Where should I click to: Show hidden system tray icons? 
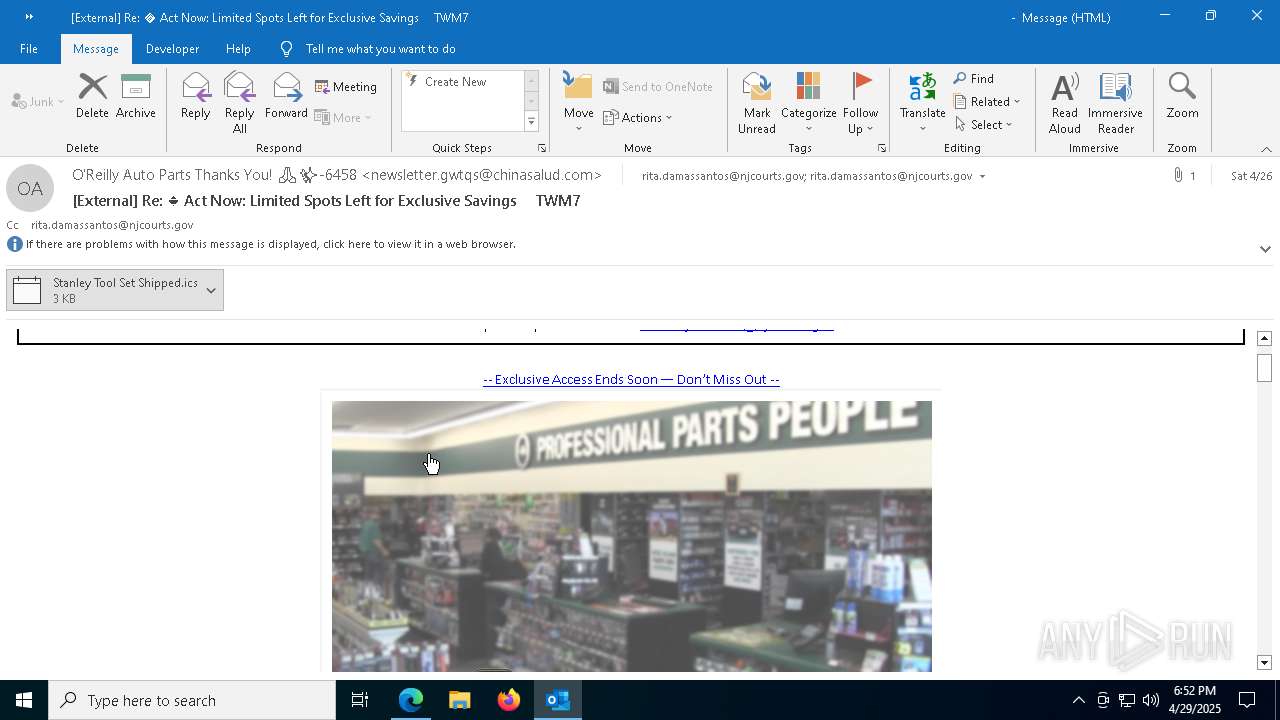[x=1078, y=700]
